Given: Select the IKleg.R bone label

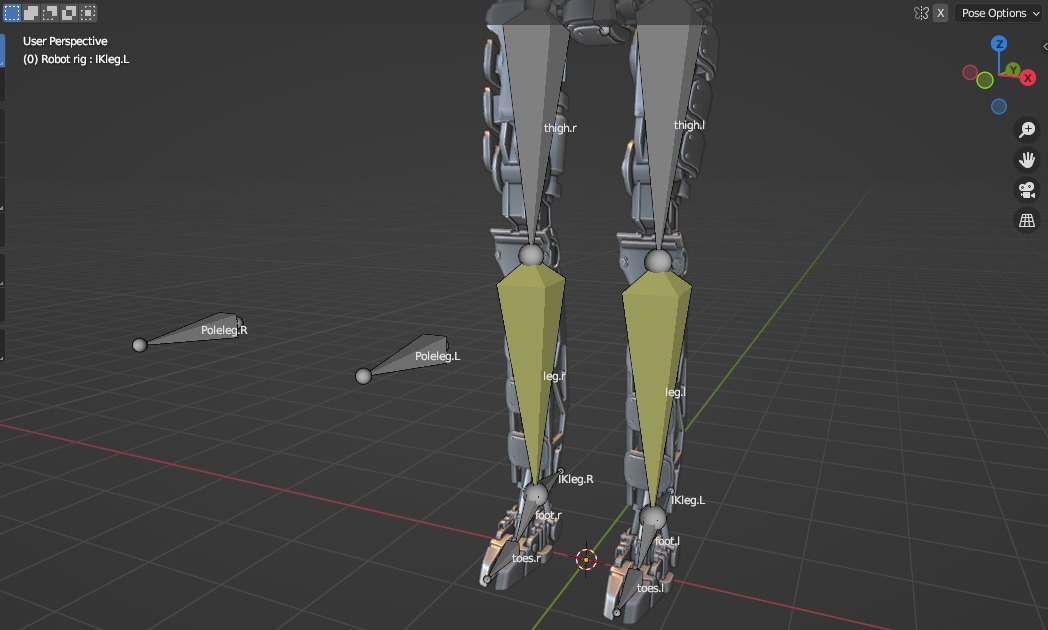Looking at the screenshot, I should click(575, 479).
